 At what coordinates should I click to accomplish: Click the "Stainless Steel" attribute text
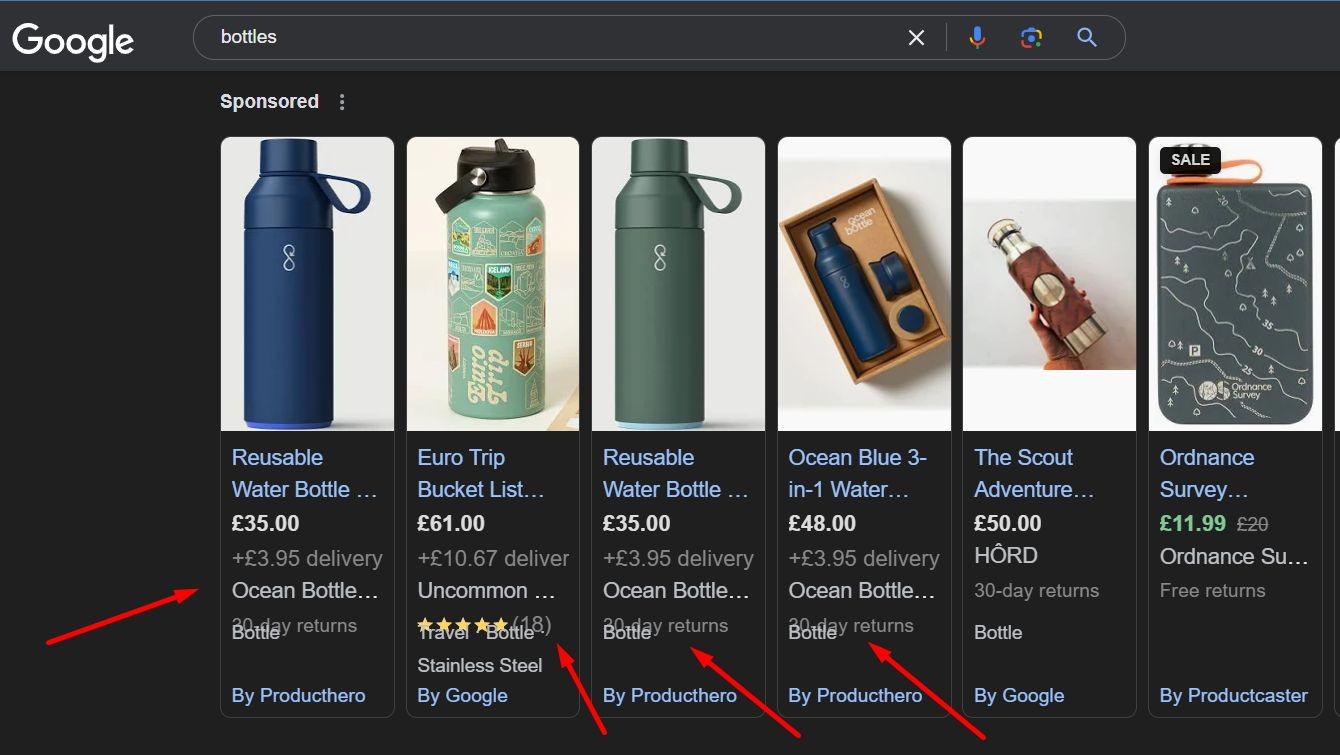tap(480, 665)
